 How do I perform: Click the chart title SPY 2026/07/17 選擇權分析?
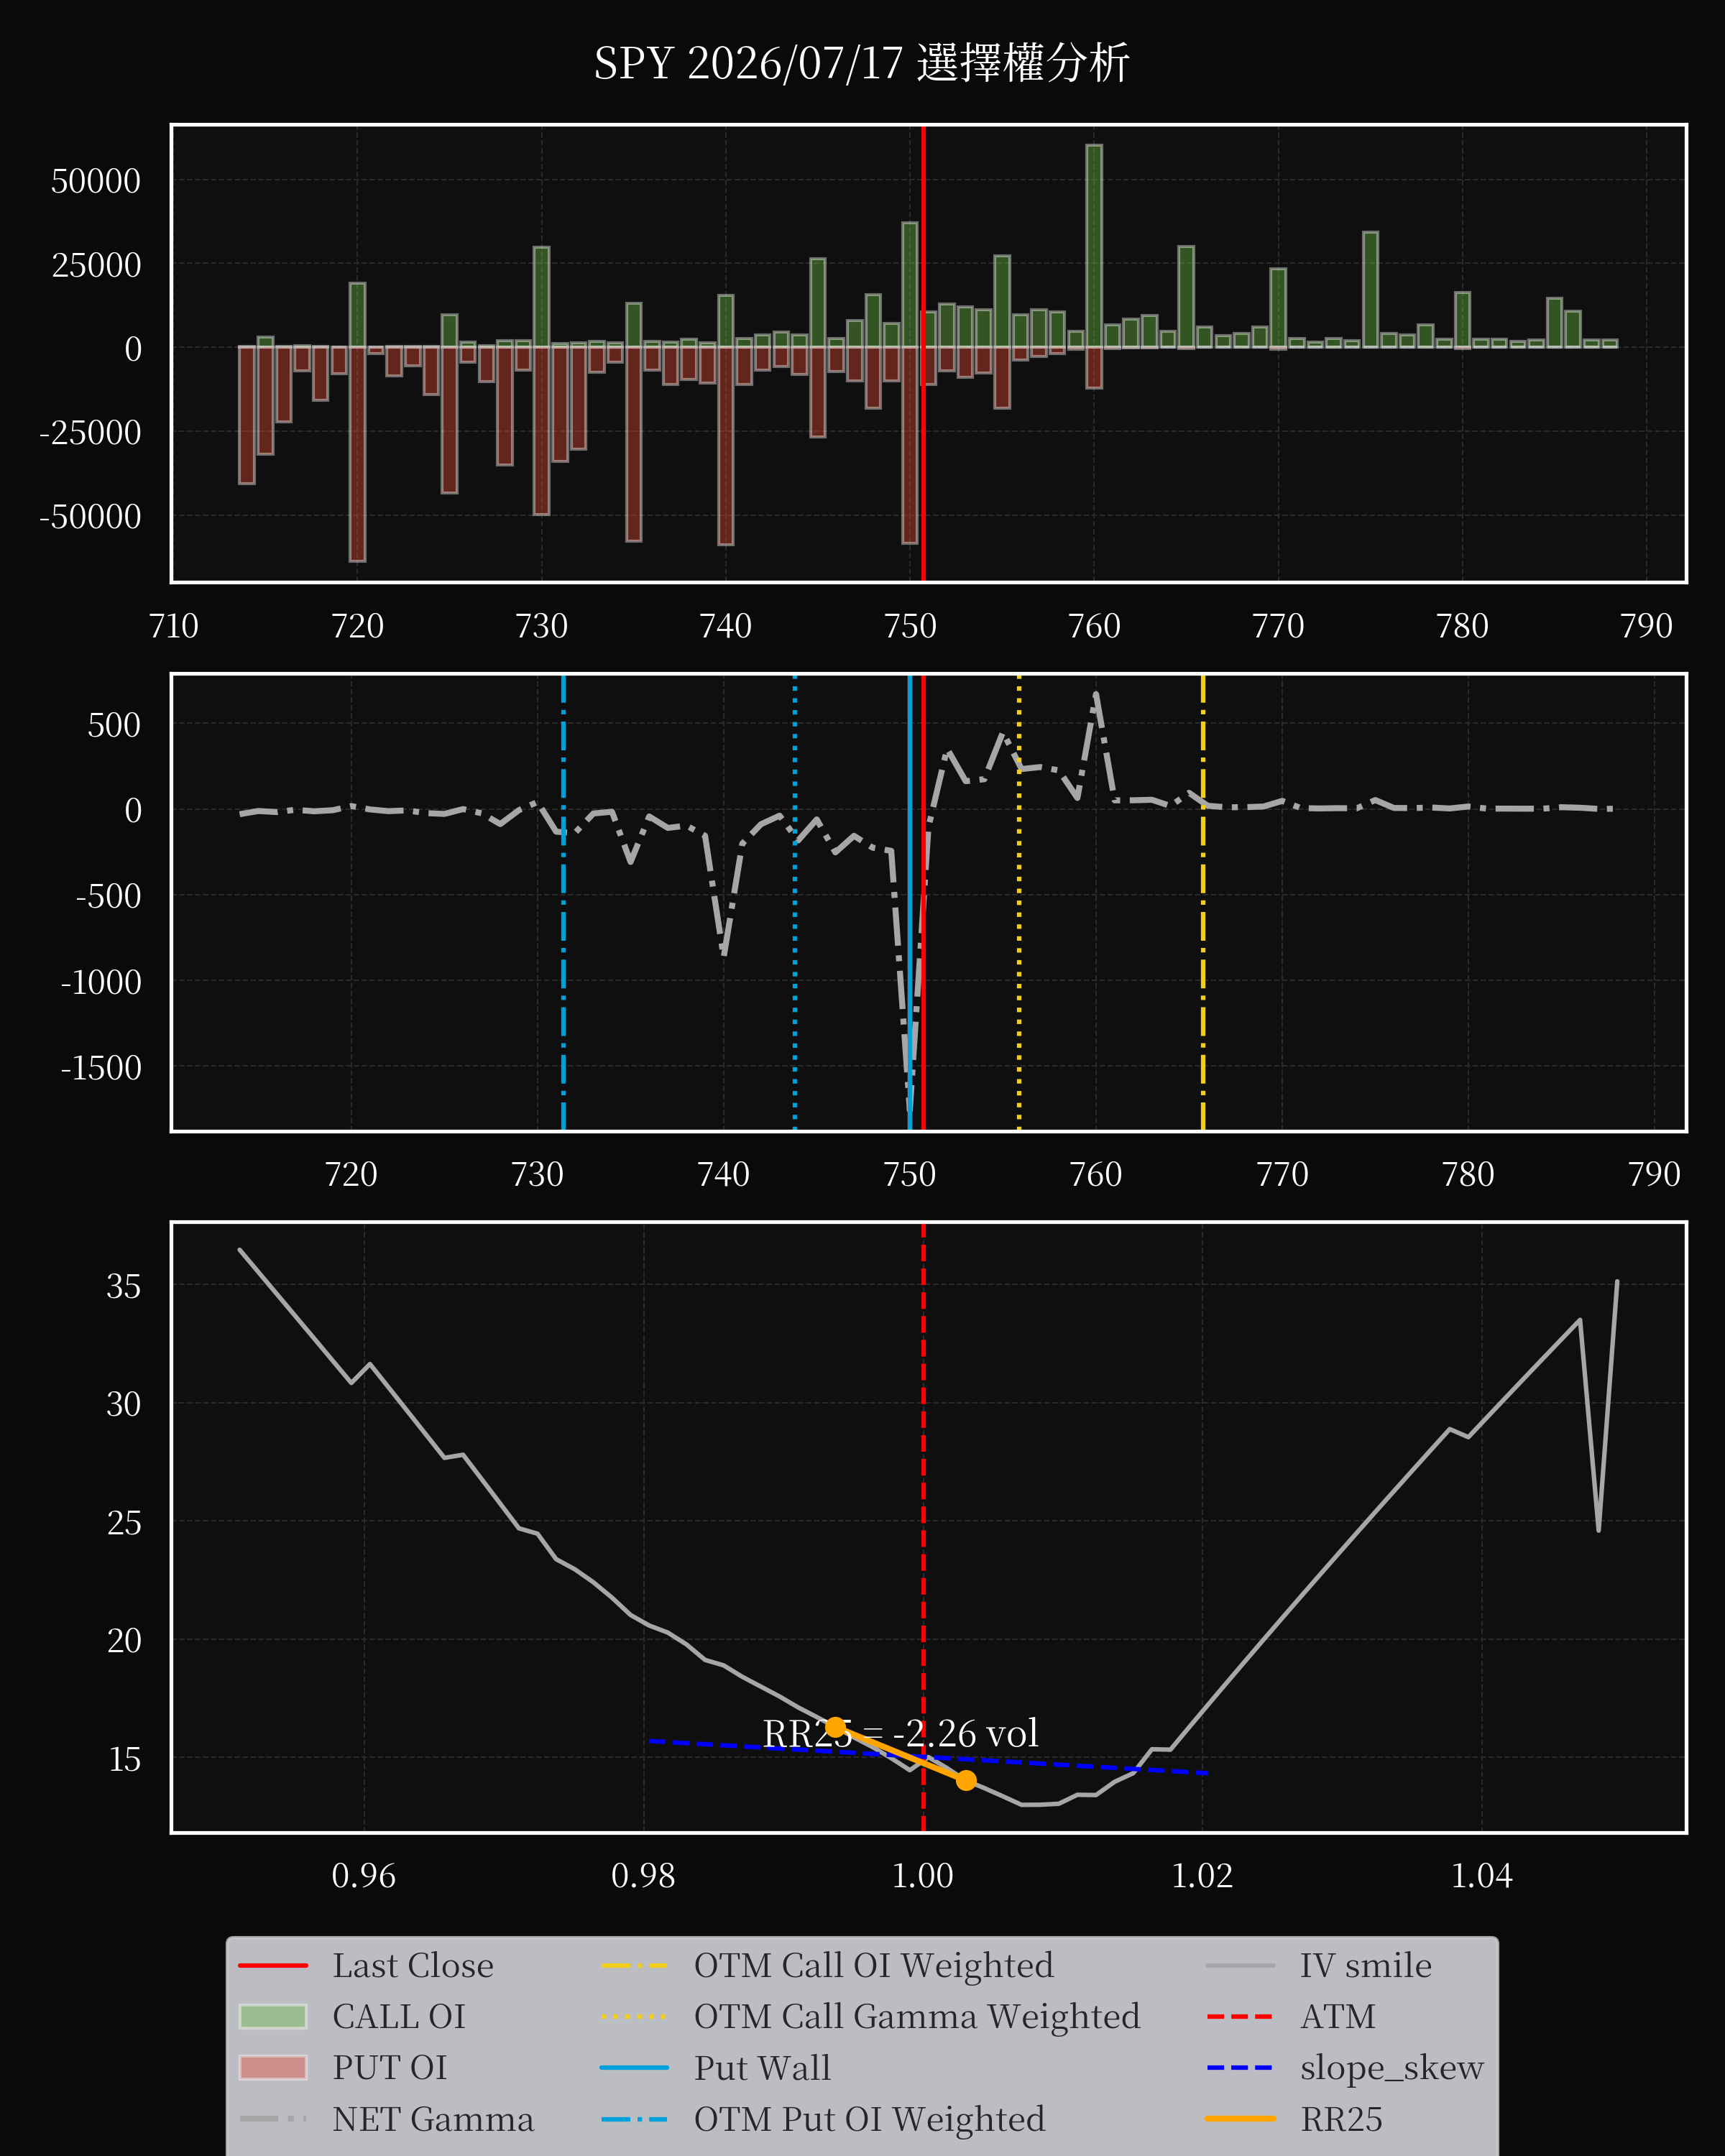861,64
